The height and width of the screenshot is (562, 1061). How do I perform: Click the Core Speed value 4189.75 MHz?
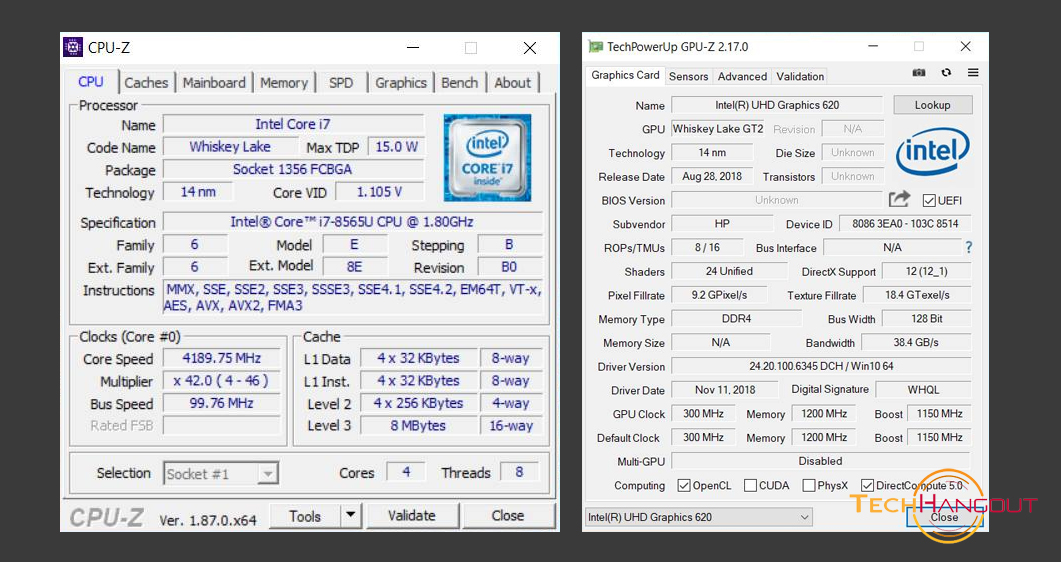pos(221,358)
